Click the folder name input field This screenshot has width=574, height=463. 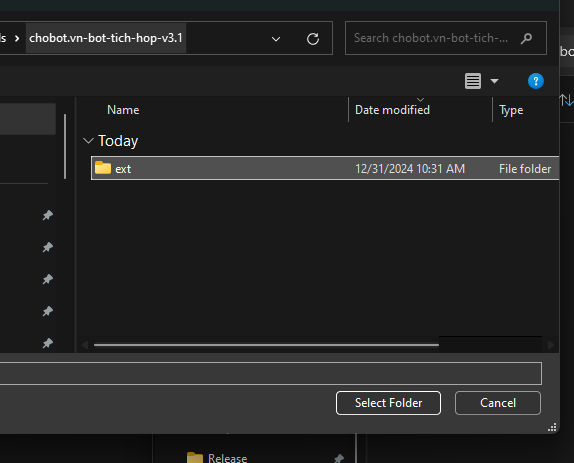(x=271, y=373)
